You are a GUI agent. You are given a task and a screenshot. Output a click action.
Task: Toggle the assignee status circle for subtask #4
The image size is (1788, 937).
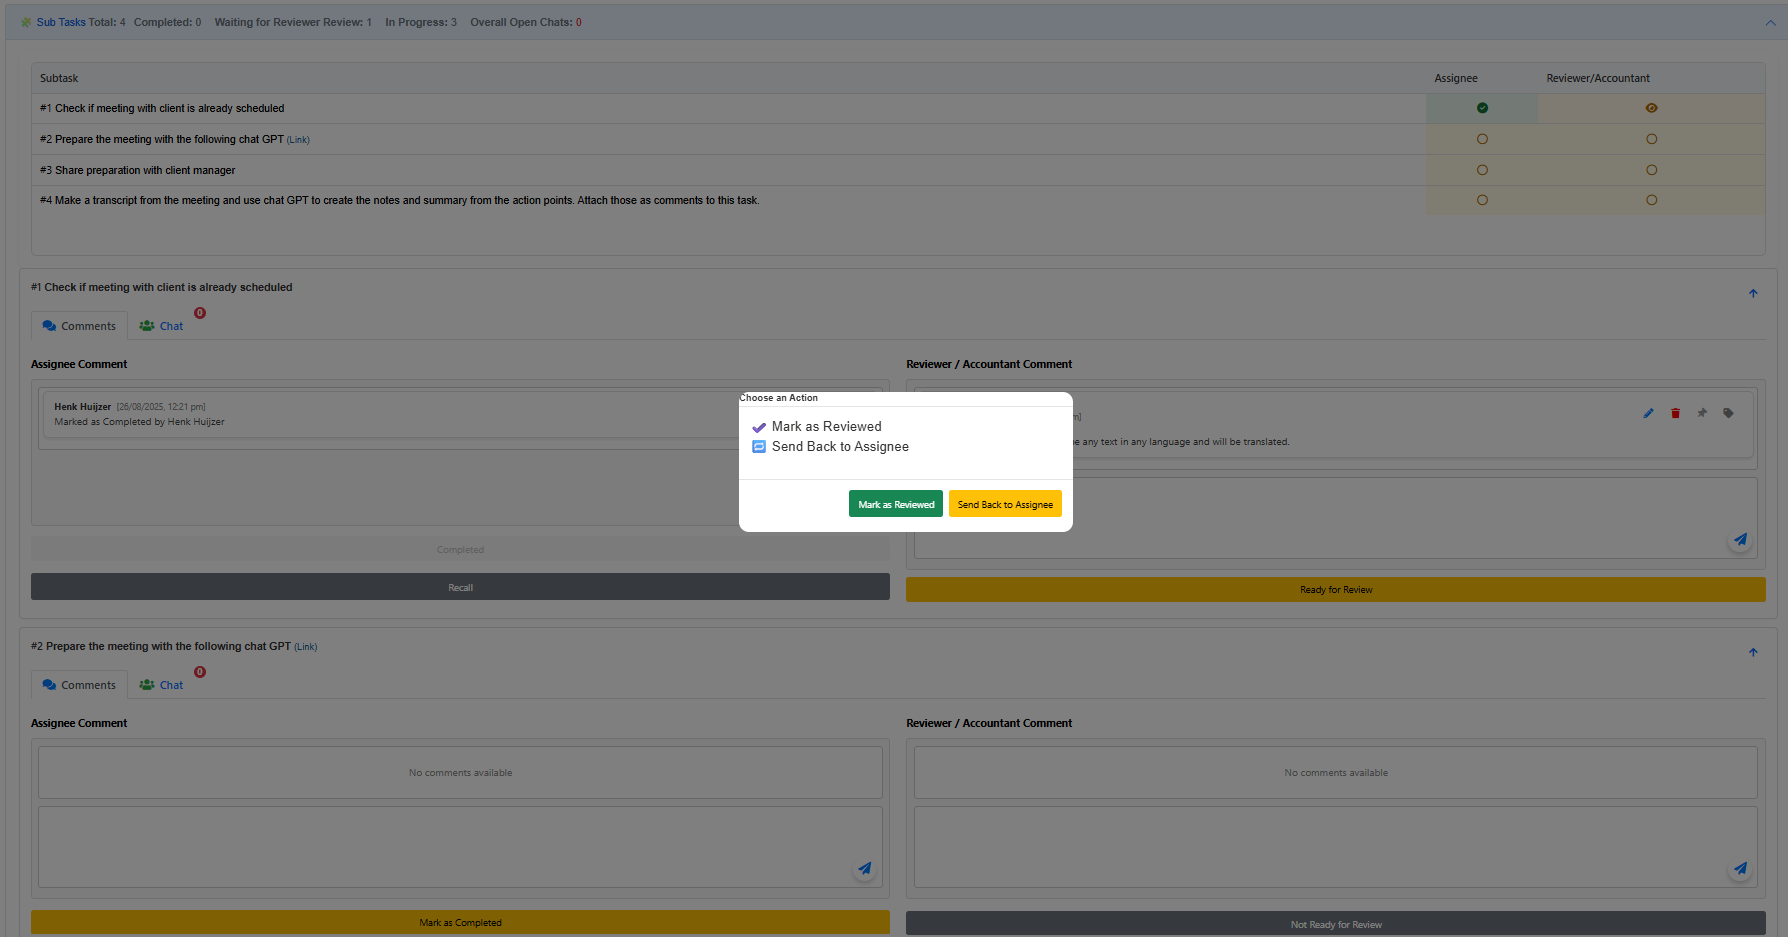1482,200
